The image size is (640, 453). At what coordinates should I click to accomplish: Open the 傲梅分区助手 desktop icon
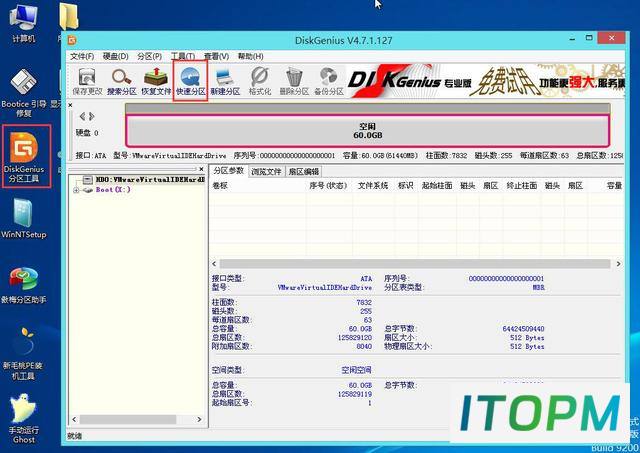point(24,284)
